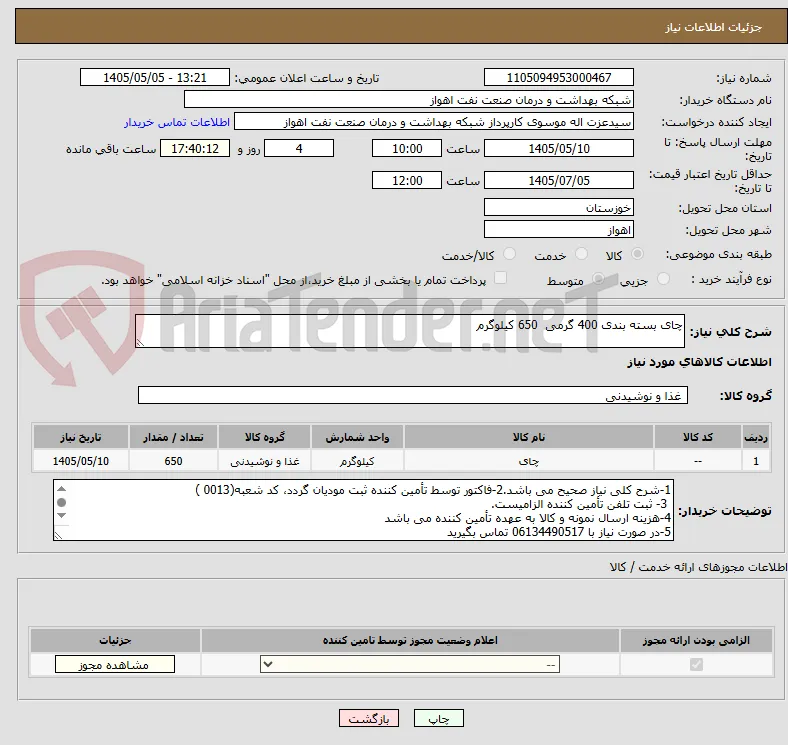Image resolution: width=788 pixels, height=745 pixels.
Task: Click remaining time field 17:40:12
Action: 195,148
